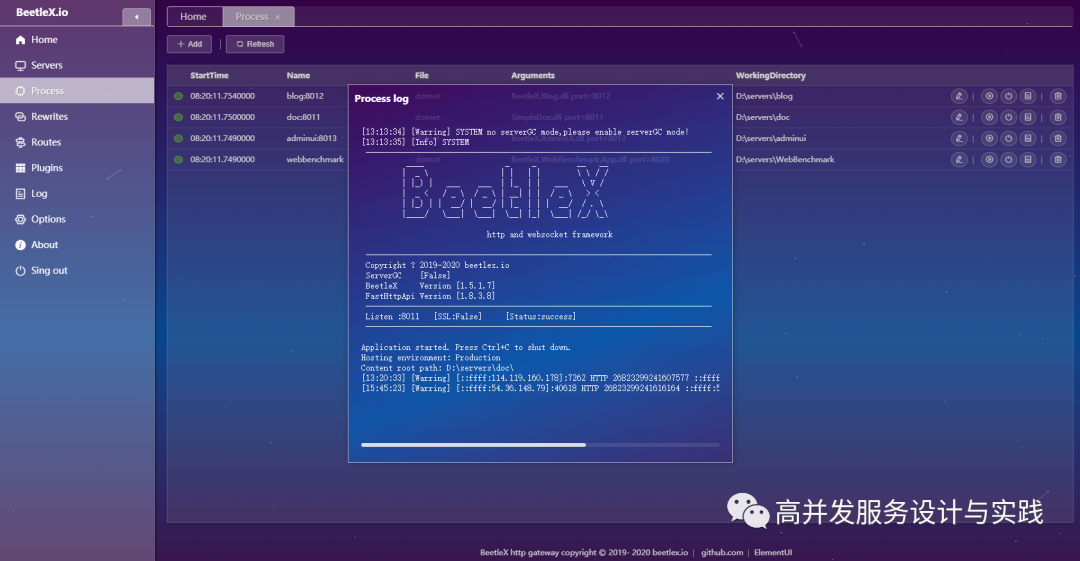The image size is (1080, 561).
Task: Edit the doc:8011 process entry
Action: 959,117
